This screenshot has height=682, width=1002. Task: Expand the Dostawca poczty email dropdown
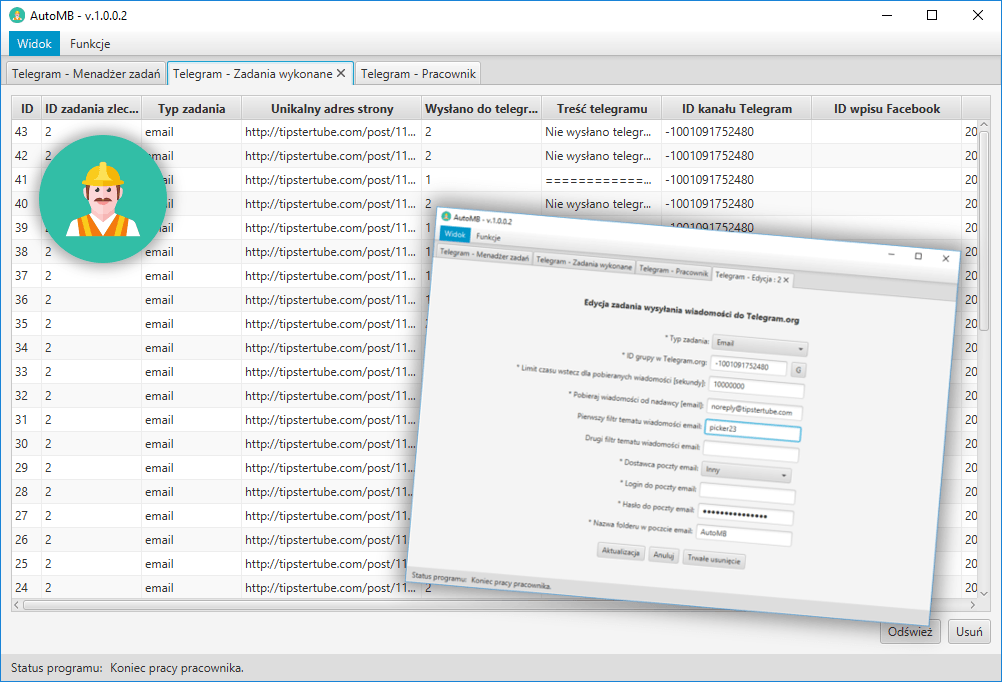click(x=745, y=472)
